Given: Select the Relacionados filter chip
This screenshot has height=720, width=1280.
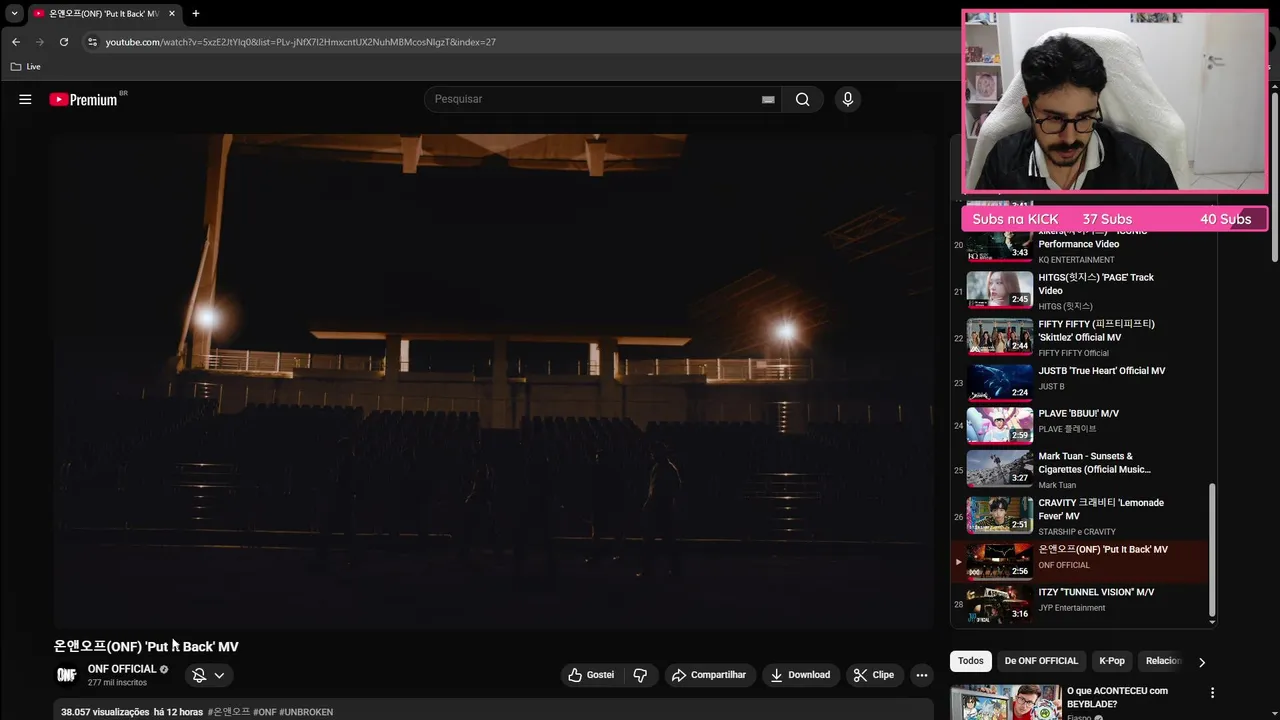Looking at the screenshot, I should coord(1162,661).
